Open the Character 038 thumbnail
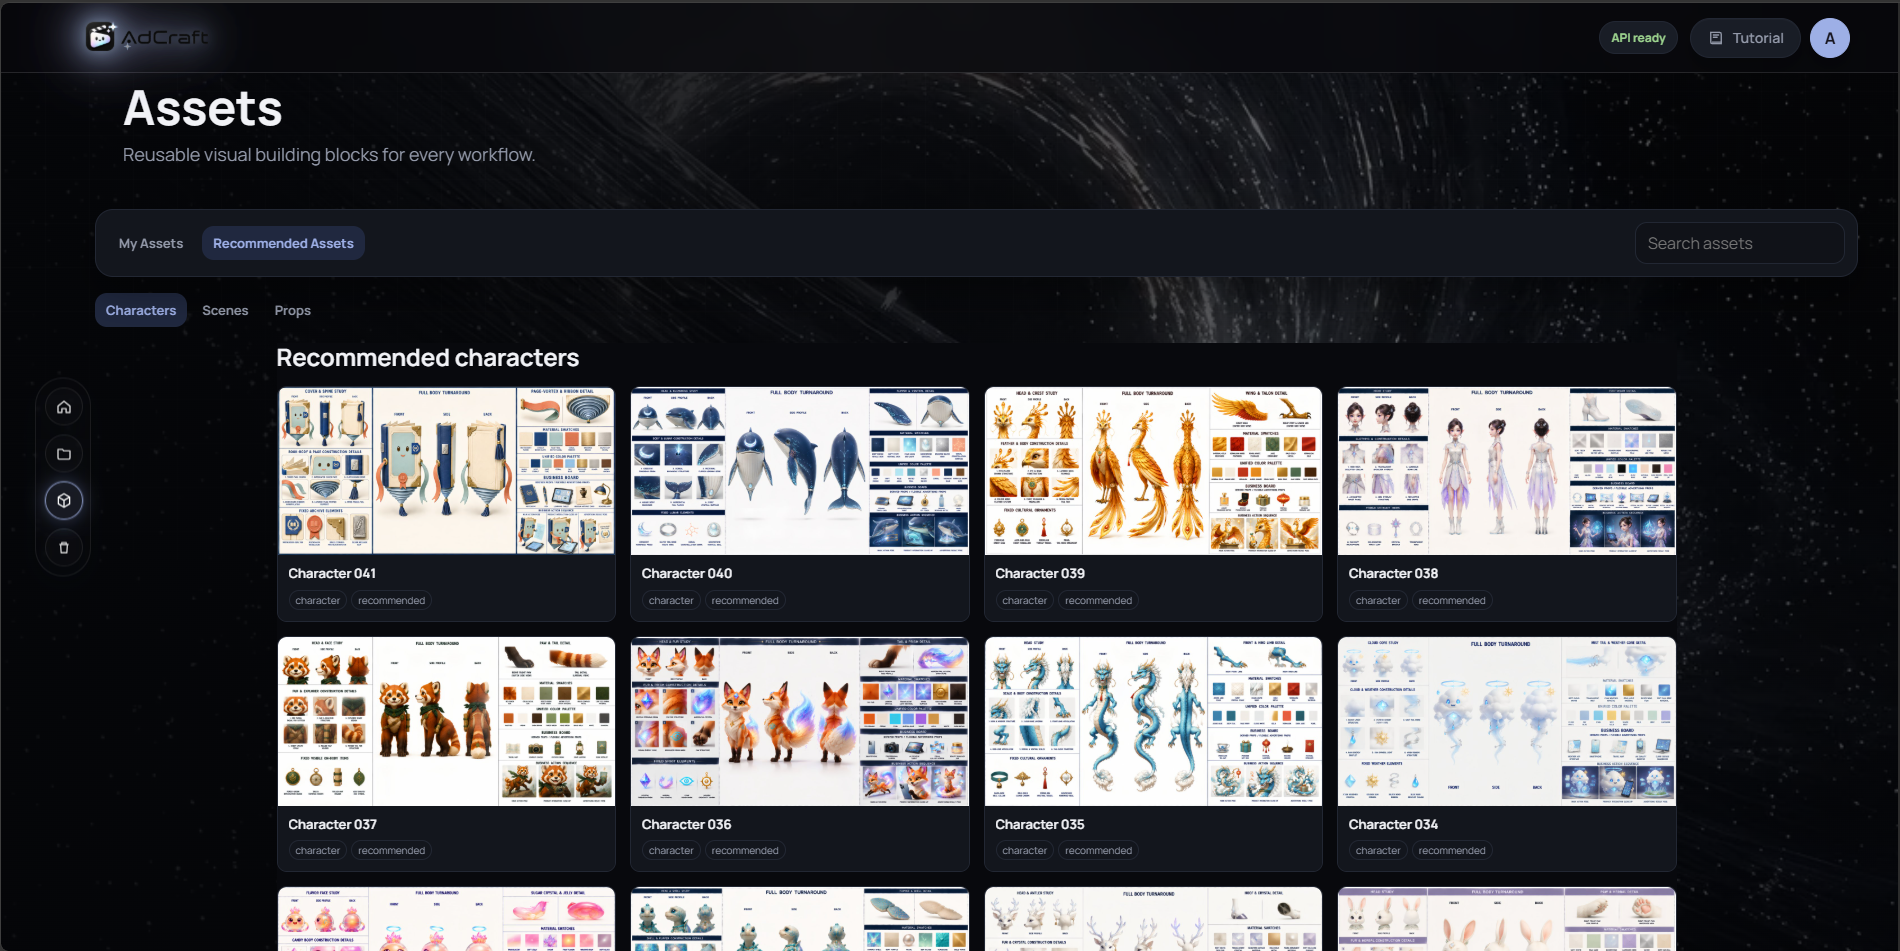1900x951 pixels. click(x=1507, y=471)
